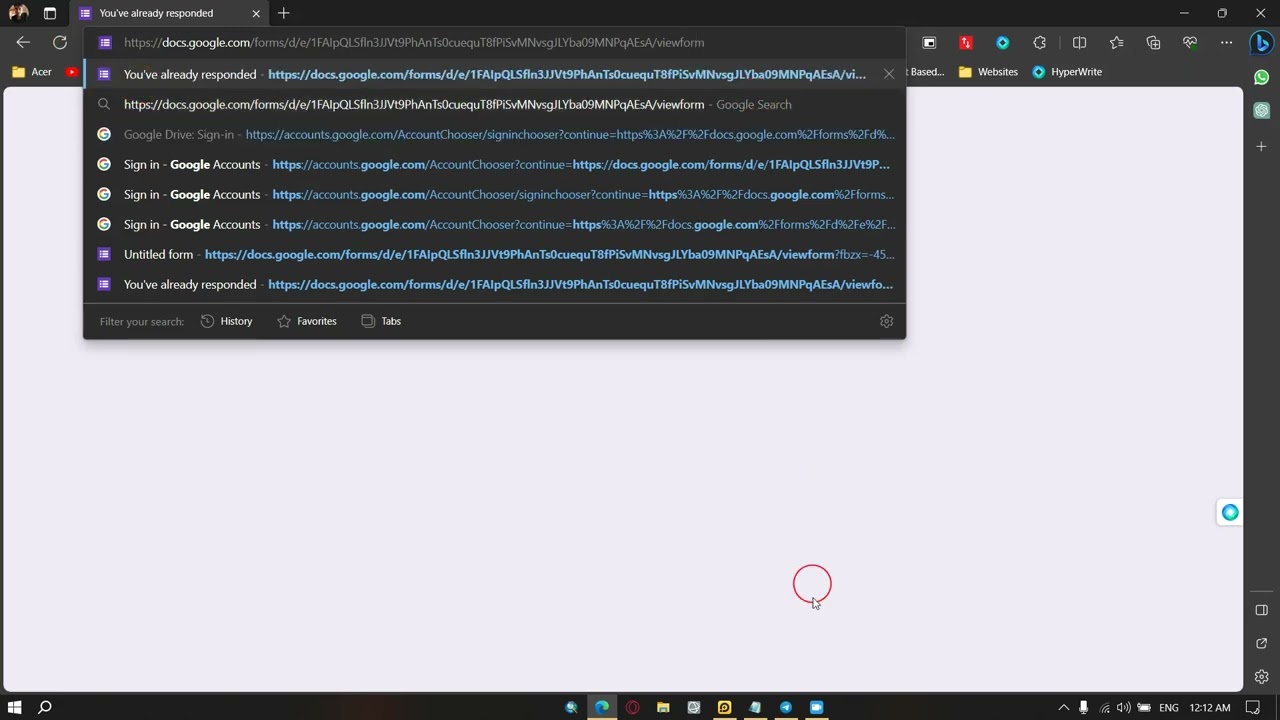The image size is (1280, 720).
Task: Toggle the sidebar layout icon
Action: (x=1262, y=610)
